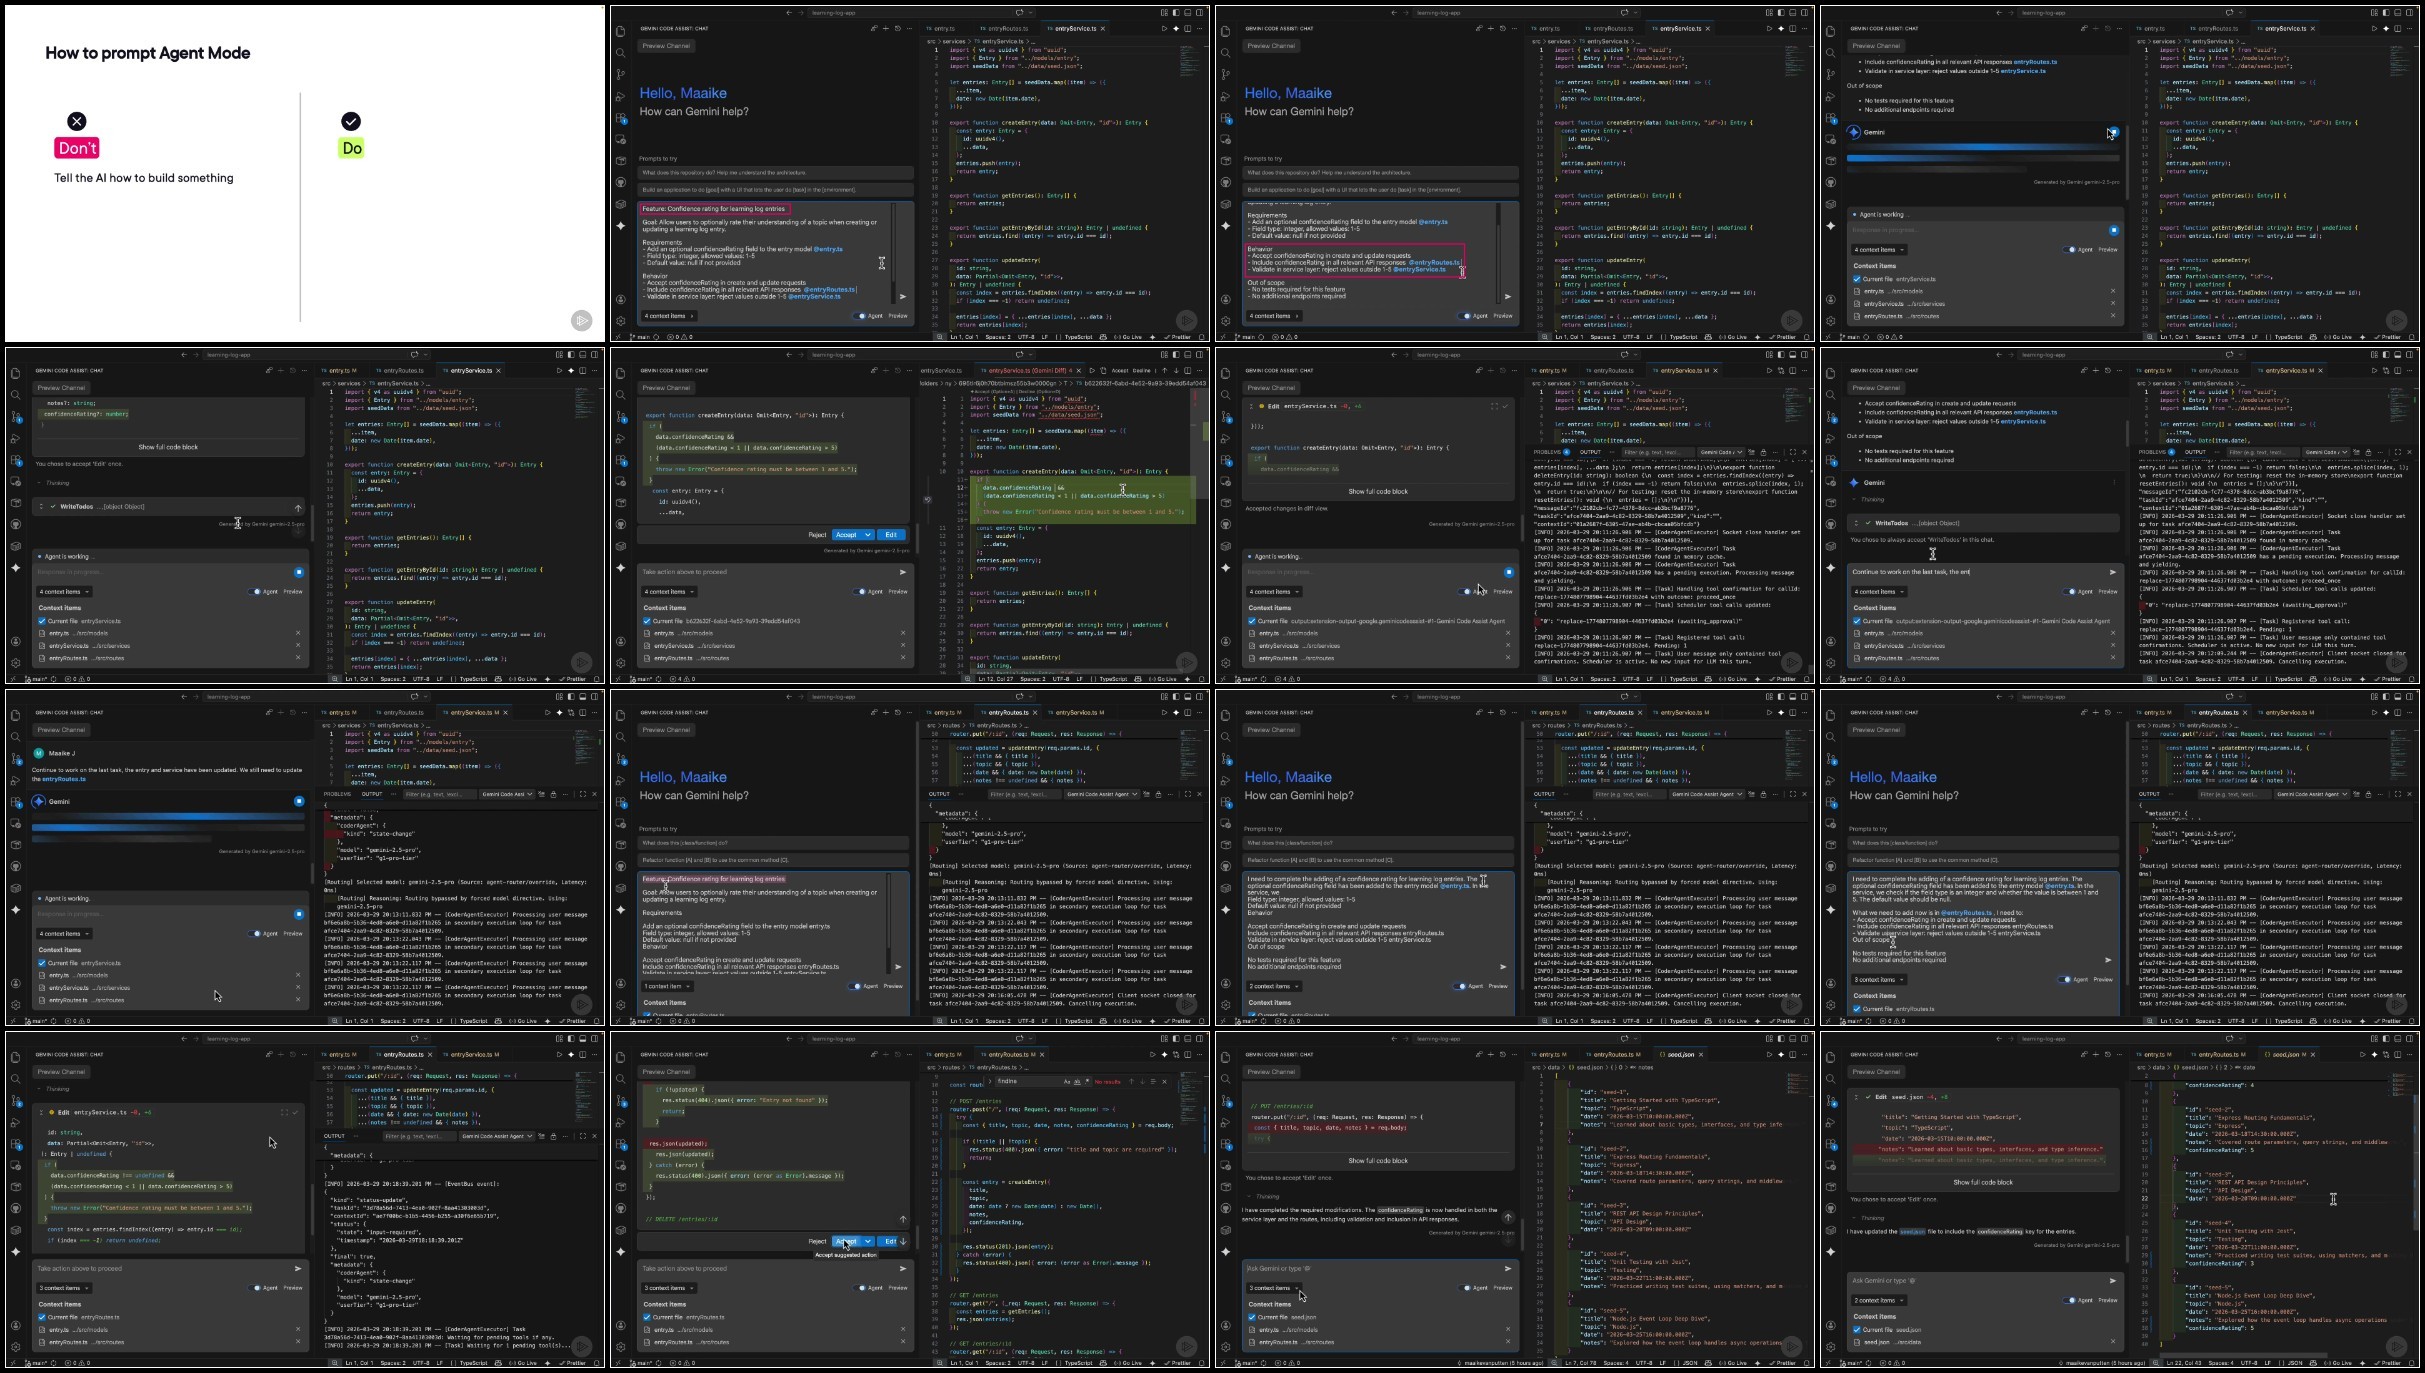Remove entry.ts context item in Gemini Diff frame
This screenshot has height=1373, width=2425.
coord(902,633)
